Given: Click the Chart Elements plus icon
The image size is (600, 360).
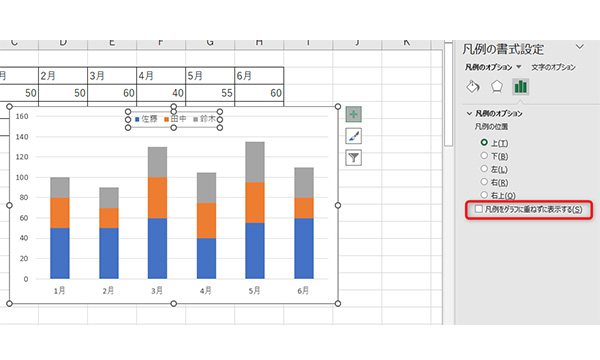Looking at the screenshot, I should click(353, 114).
